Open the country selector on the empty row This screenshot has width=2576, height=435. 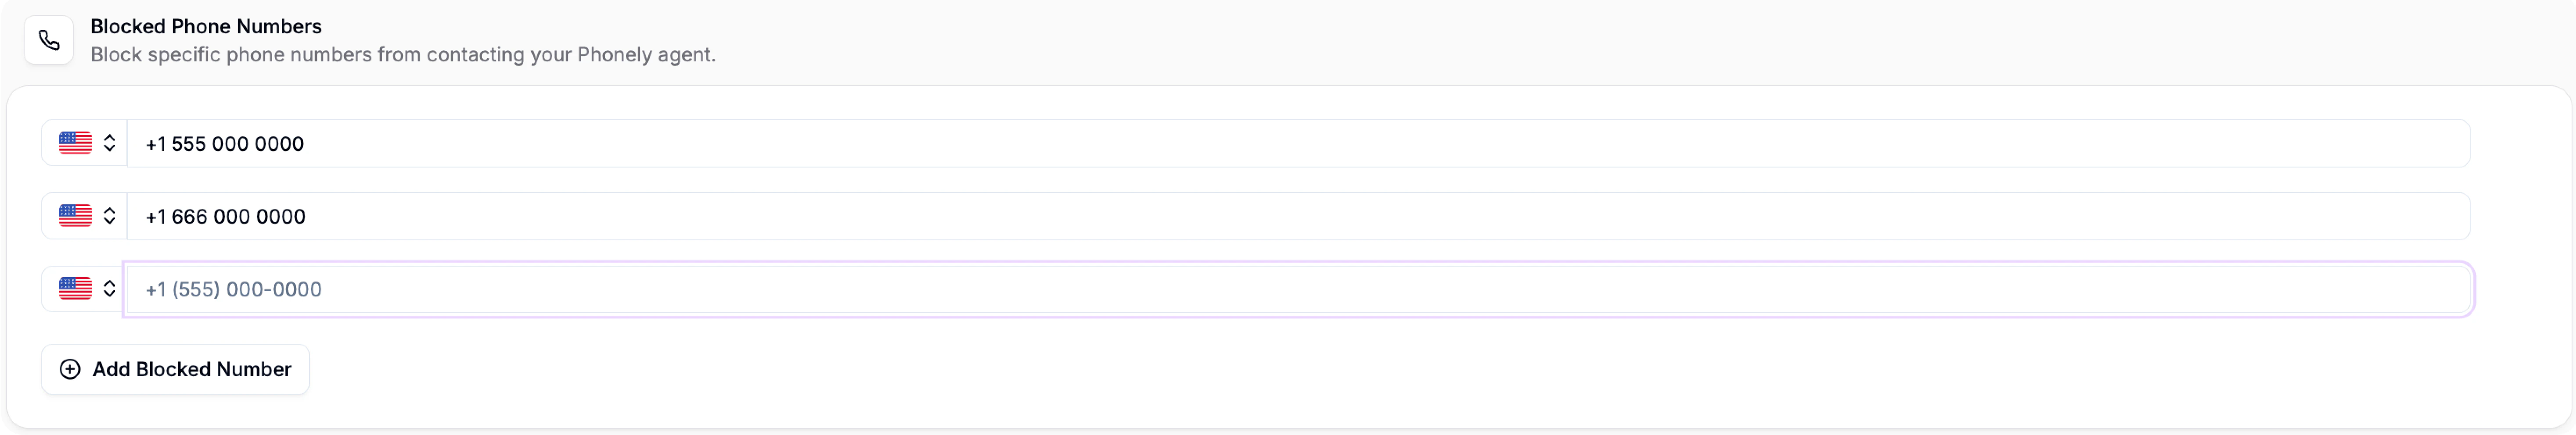[x=110, y=289]
